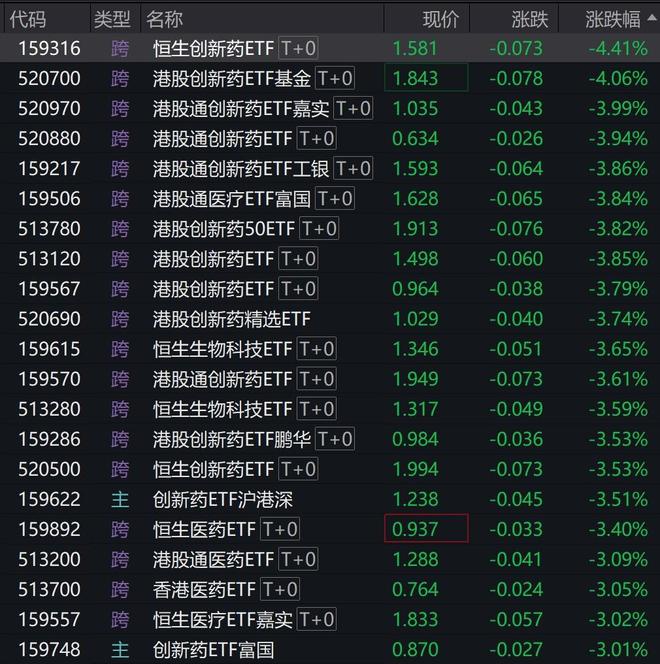
Task: Open 香港医药ETF name
Action: click(x=204, y=589)
